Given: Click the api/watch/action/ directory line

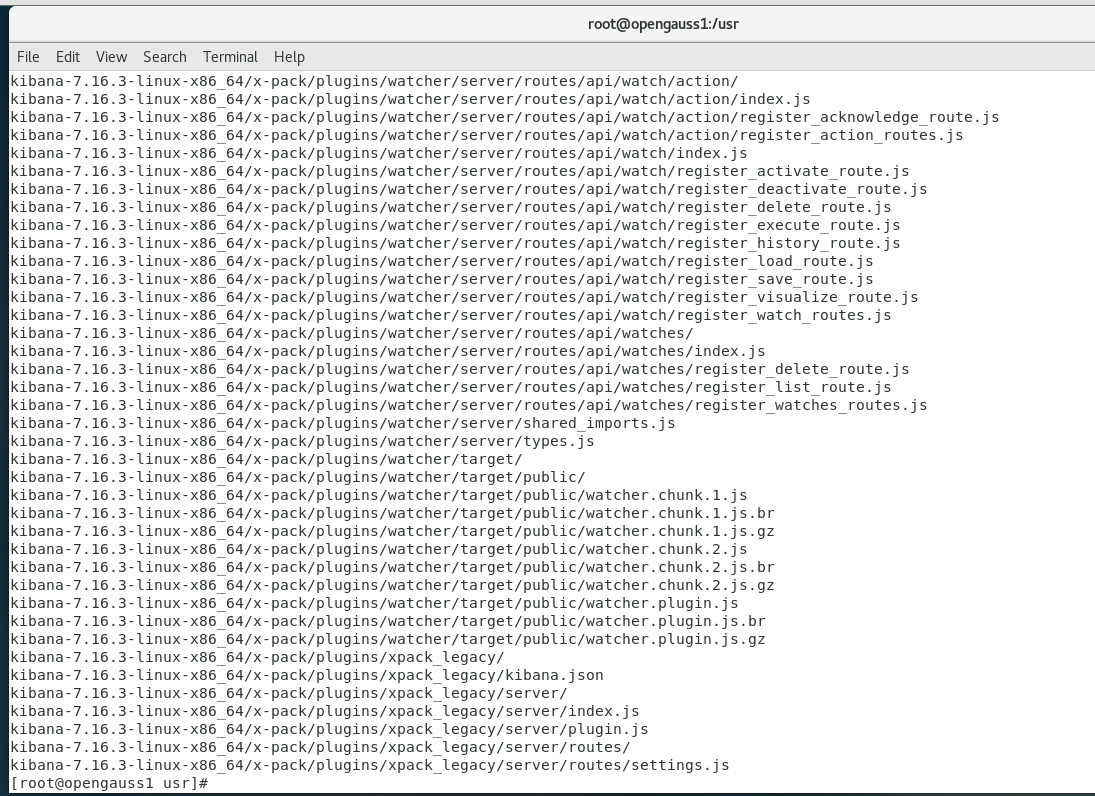Looking at the screenshot, I should [x=374, y=81].
